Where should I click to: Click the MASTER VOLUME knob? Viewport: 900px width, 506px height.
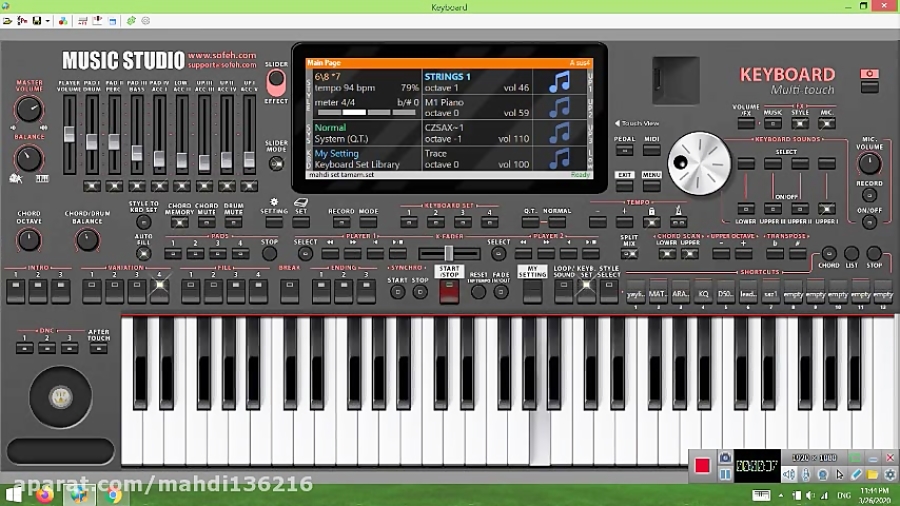coord(28,109)
